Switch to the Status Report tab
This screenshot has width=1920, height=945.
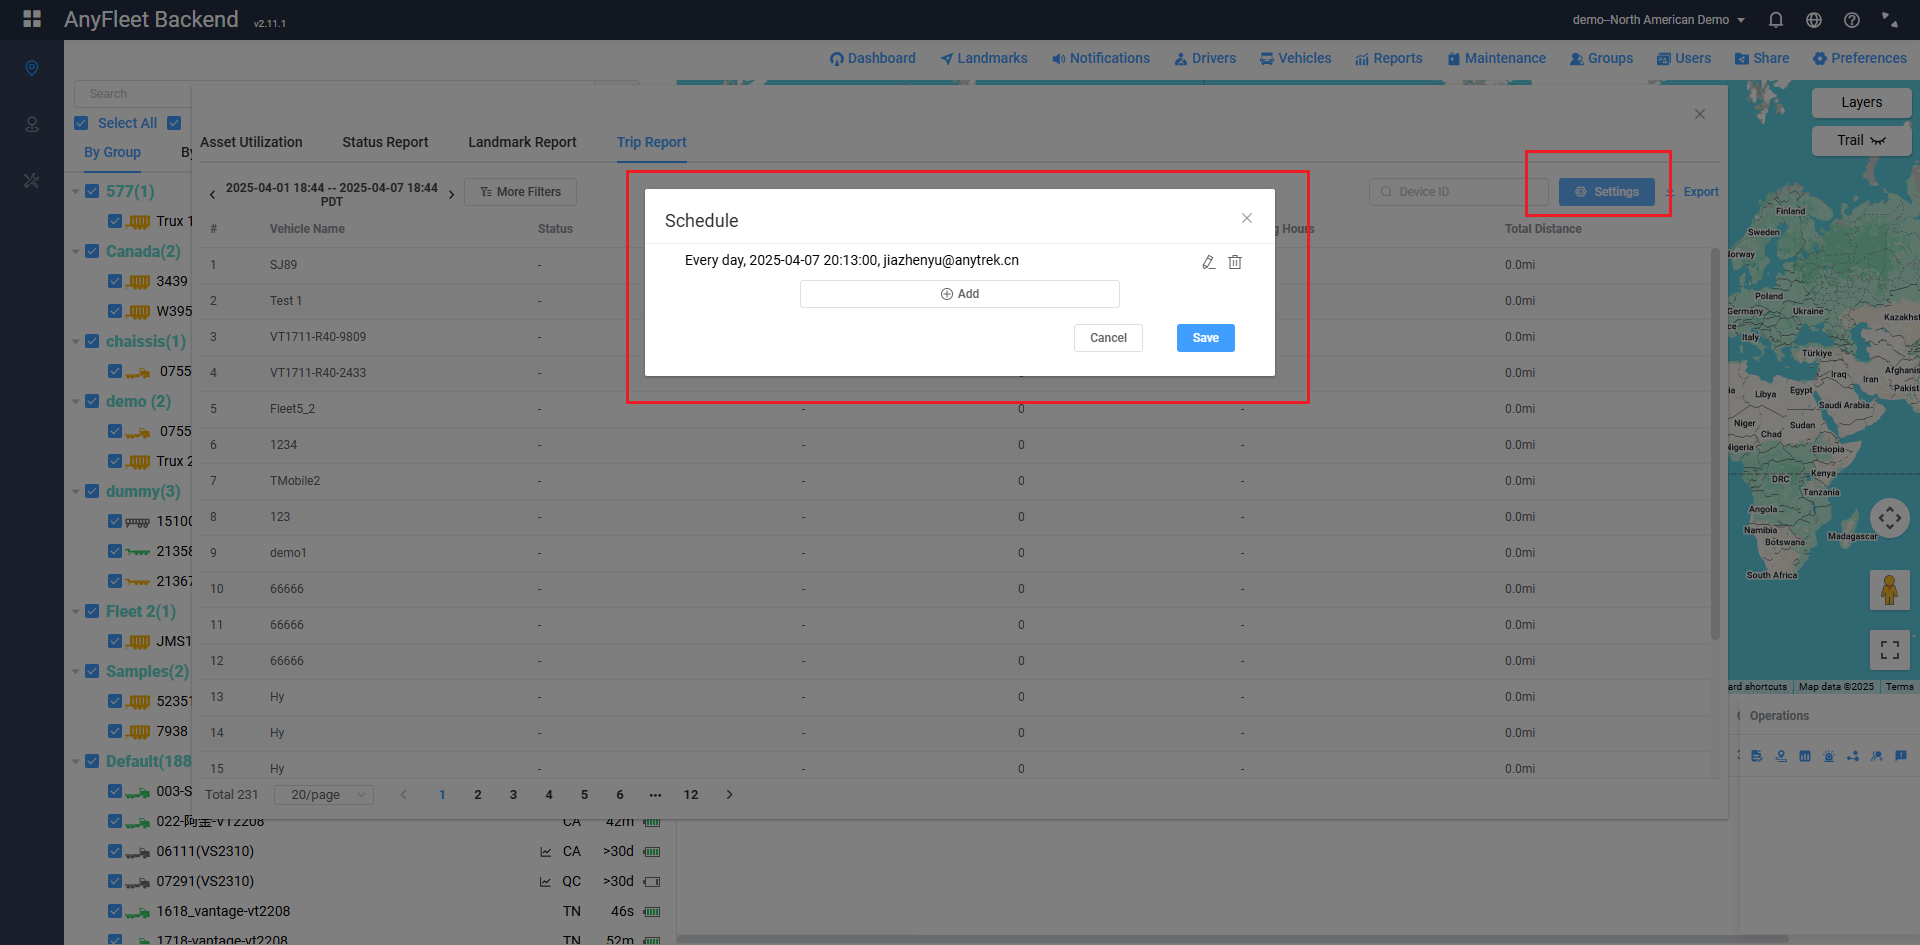(385, 142)
